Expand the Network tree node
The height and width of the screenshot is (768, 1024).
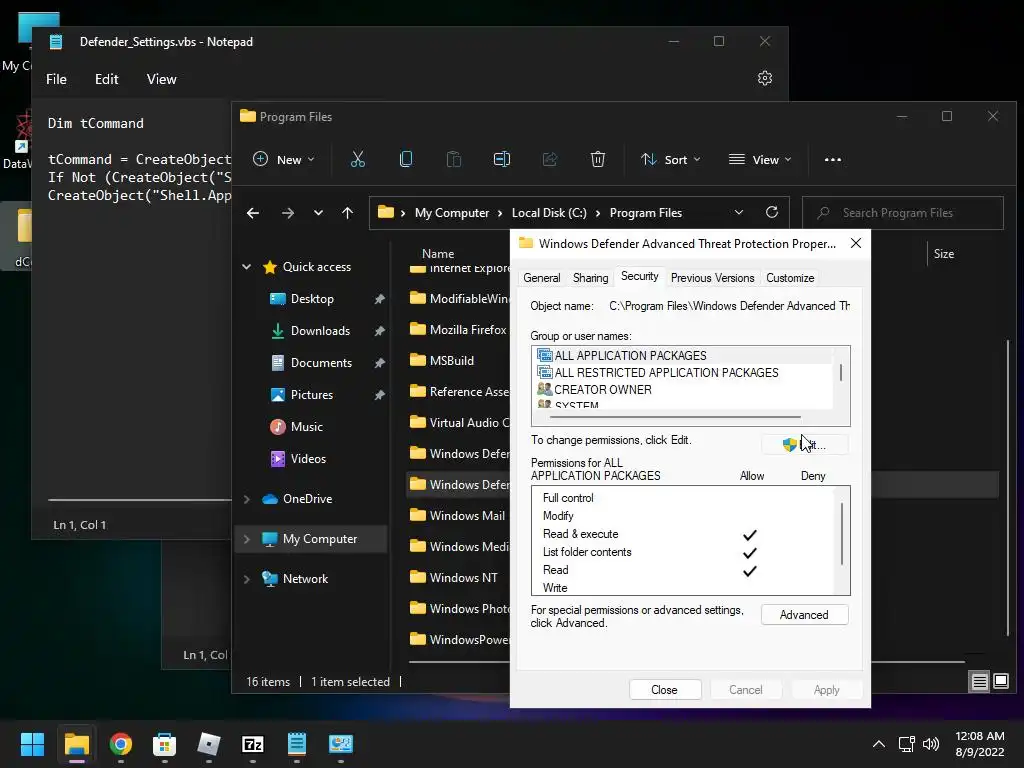tap(247, 579)
